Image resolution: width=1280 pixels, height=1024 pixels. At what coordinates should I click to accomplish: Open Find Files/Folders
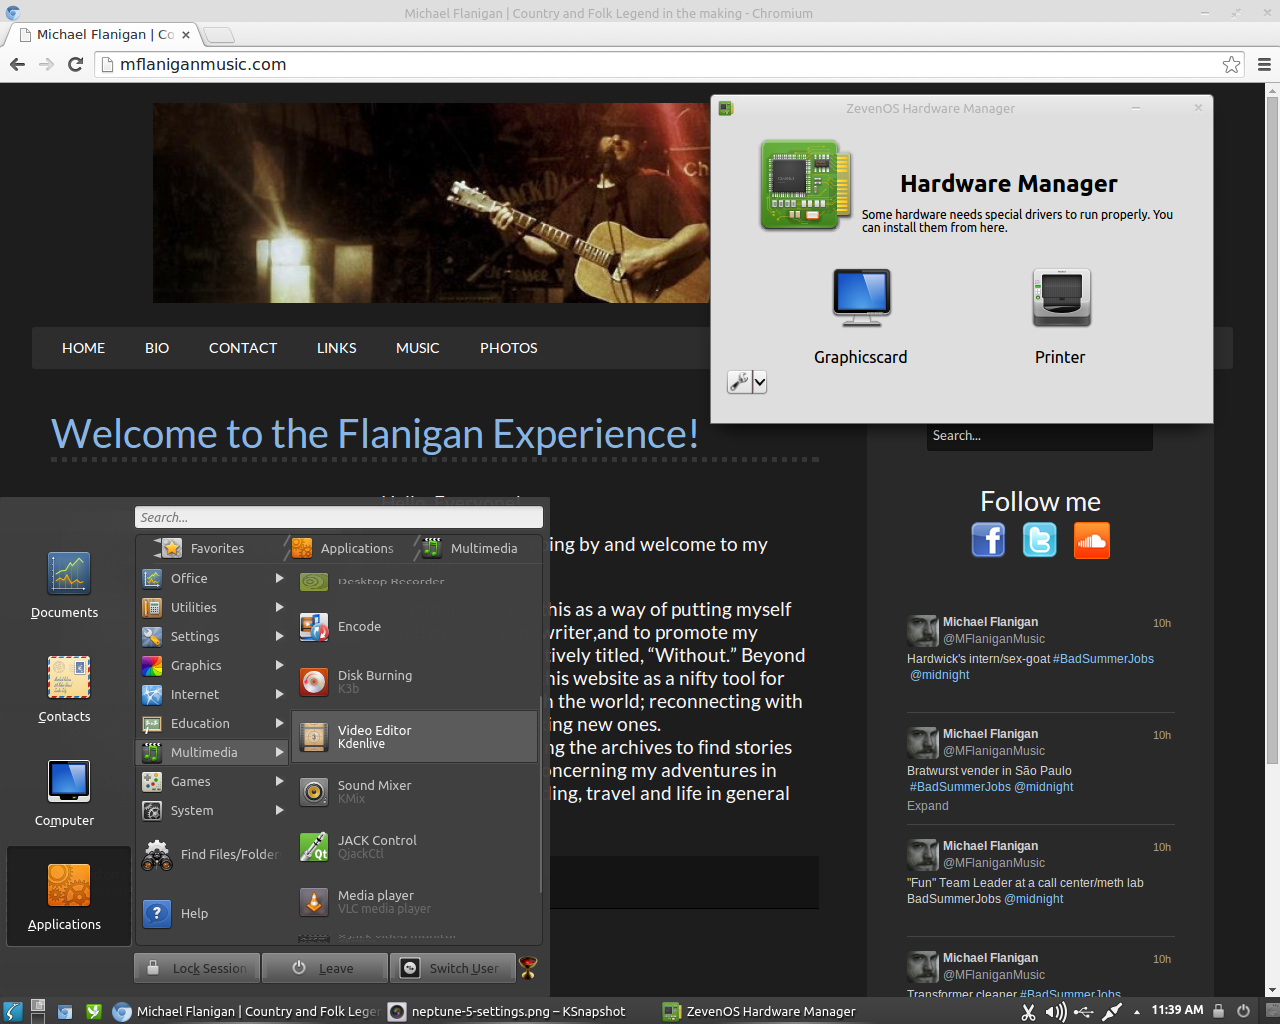[213, 854]
